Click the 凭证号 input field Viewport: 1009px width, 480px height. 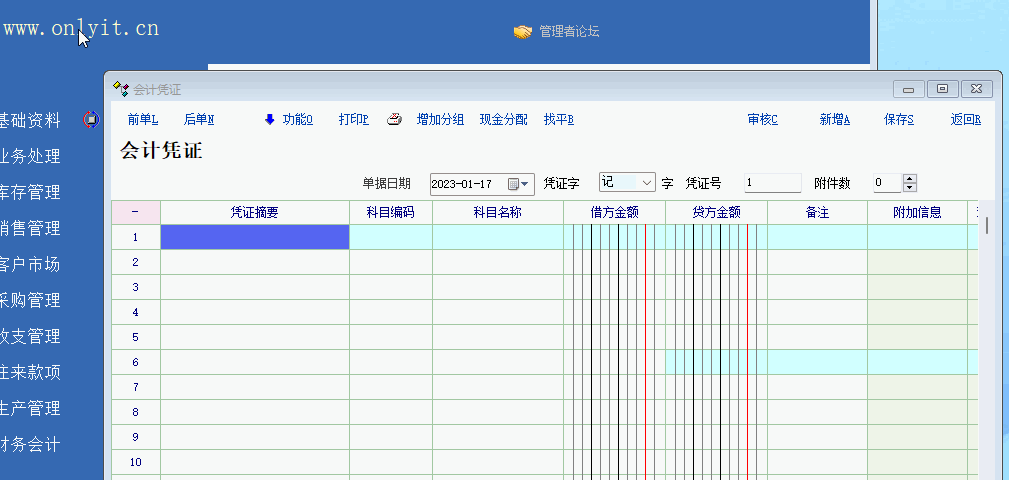click(772, 183)
